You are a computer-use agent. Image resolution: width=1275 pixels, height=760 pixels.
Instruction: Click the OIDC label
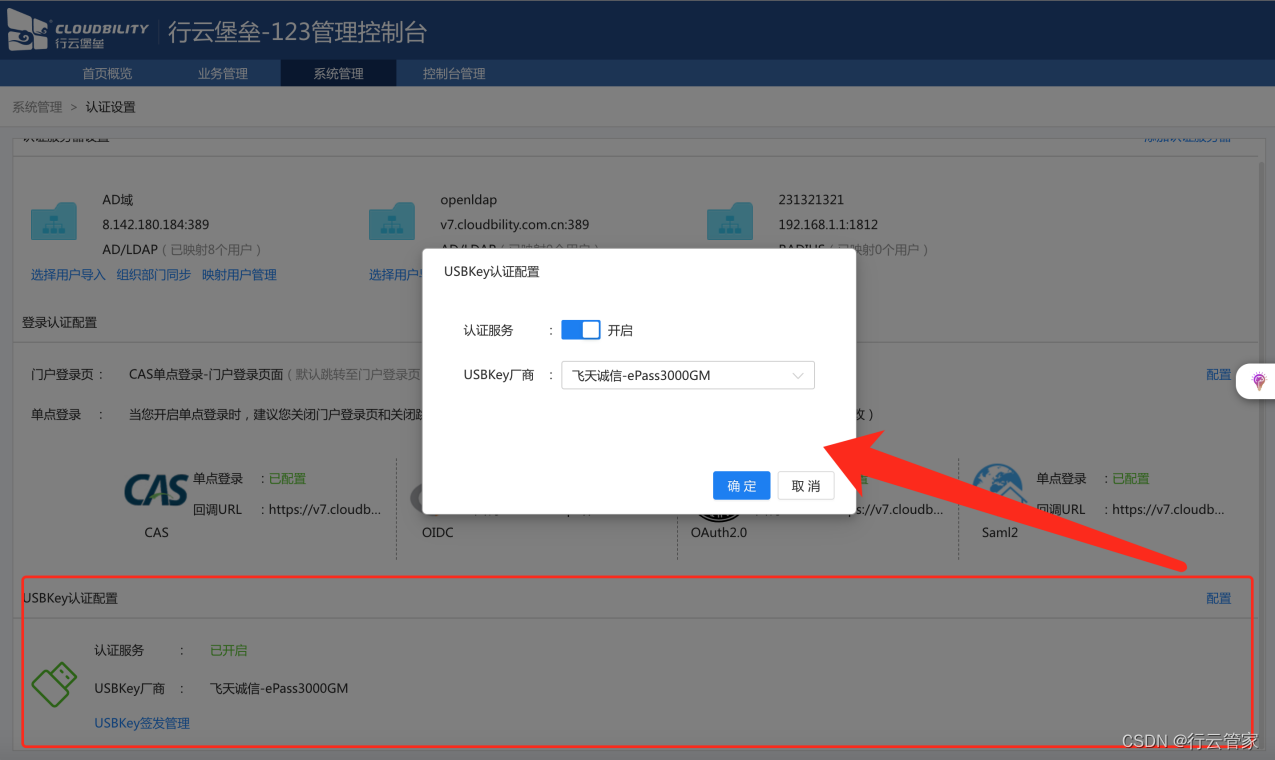tap(438, 532)
